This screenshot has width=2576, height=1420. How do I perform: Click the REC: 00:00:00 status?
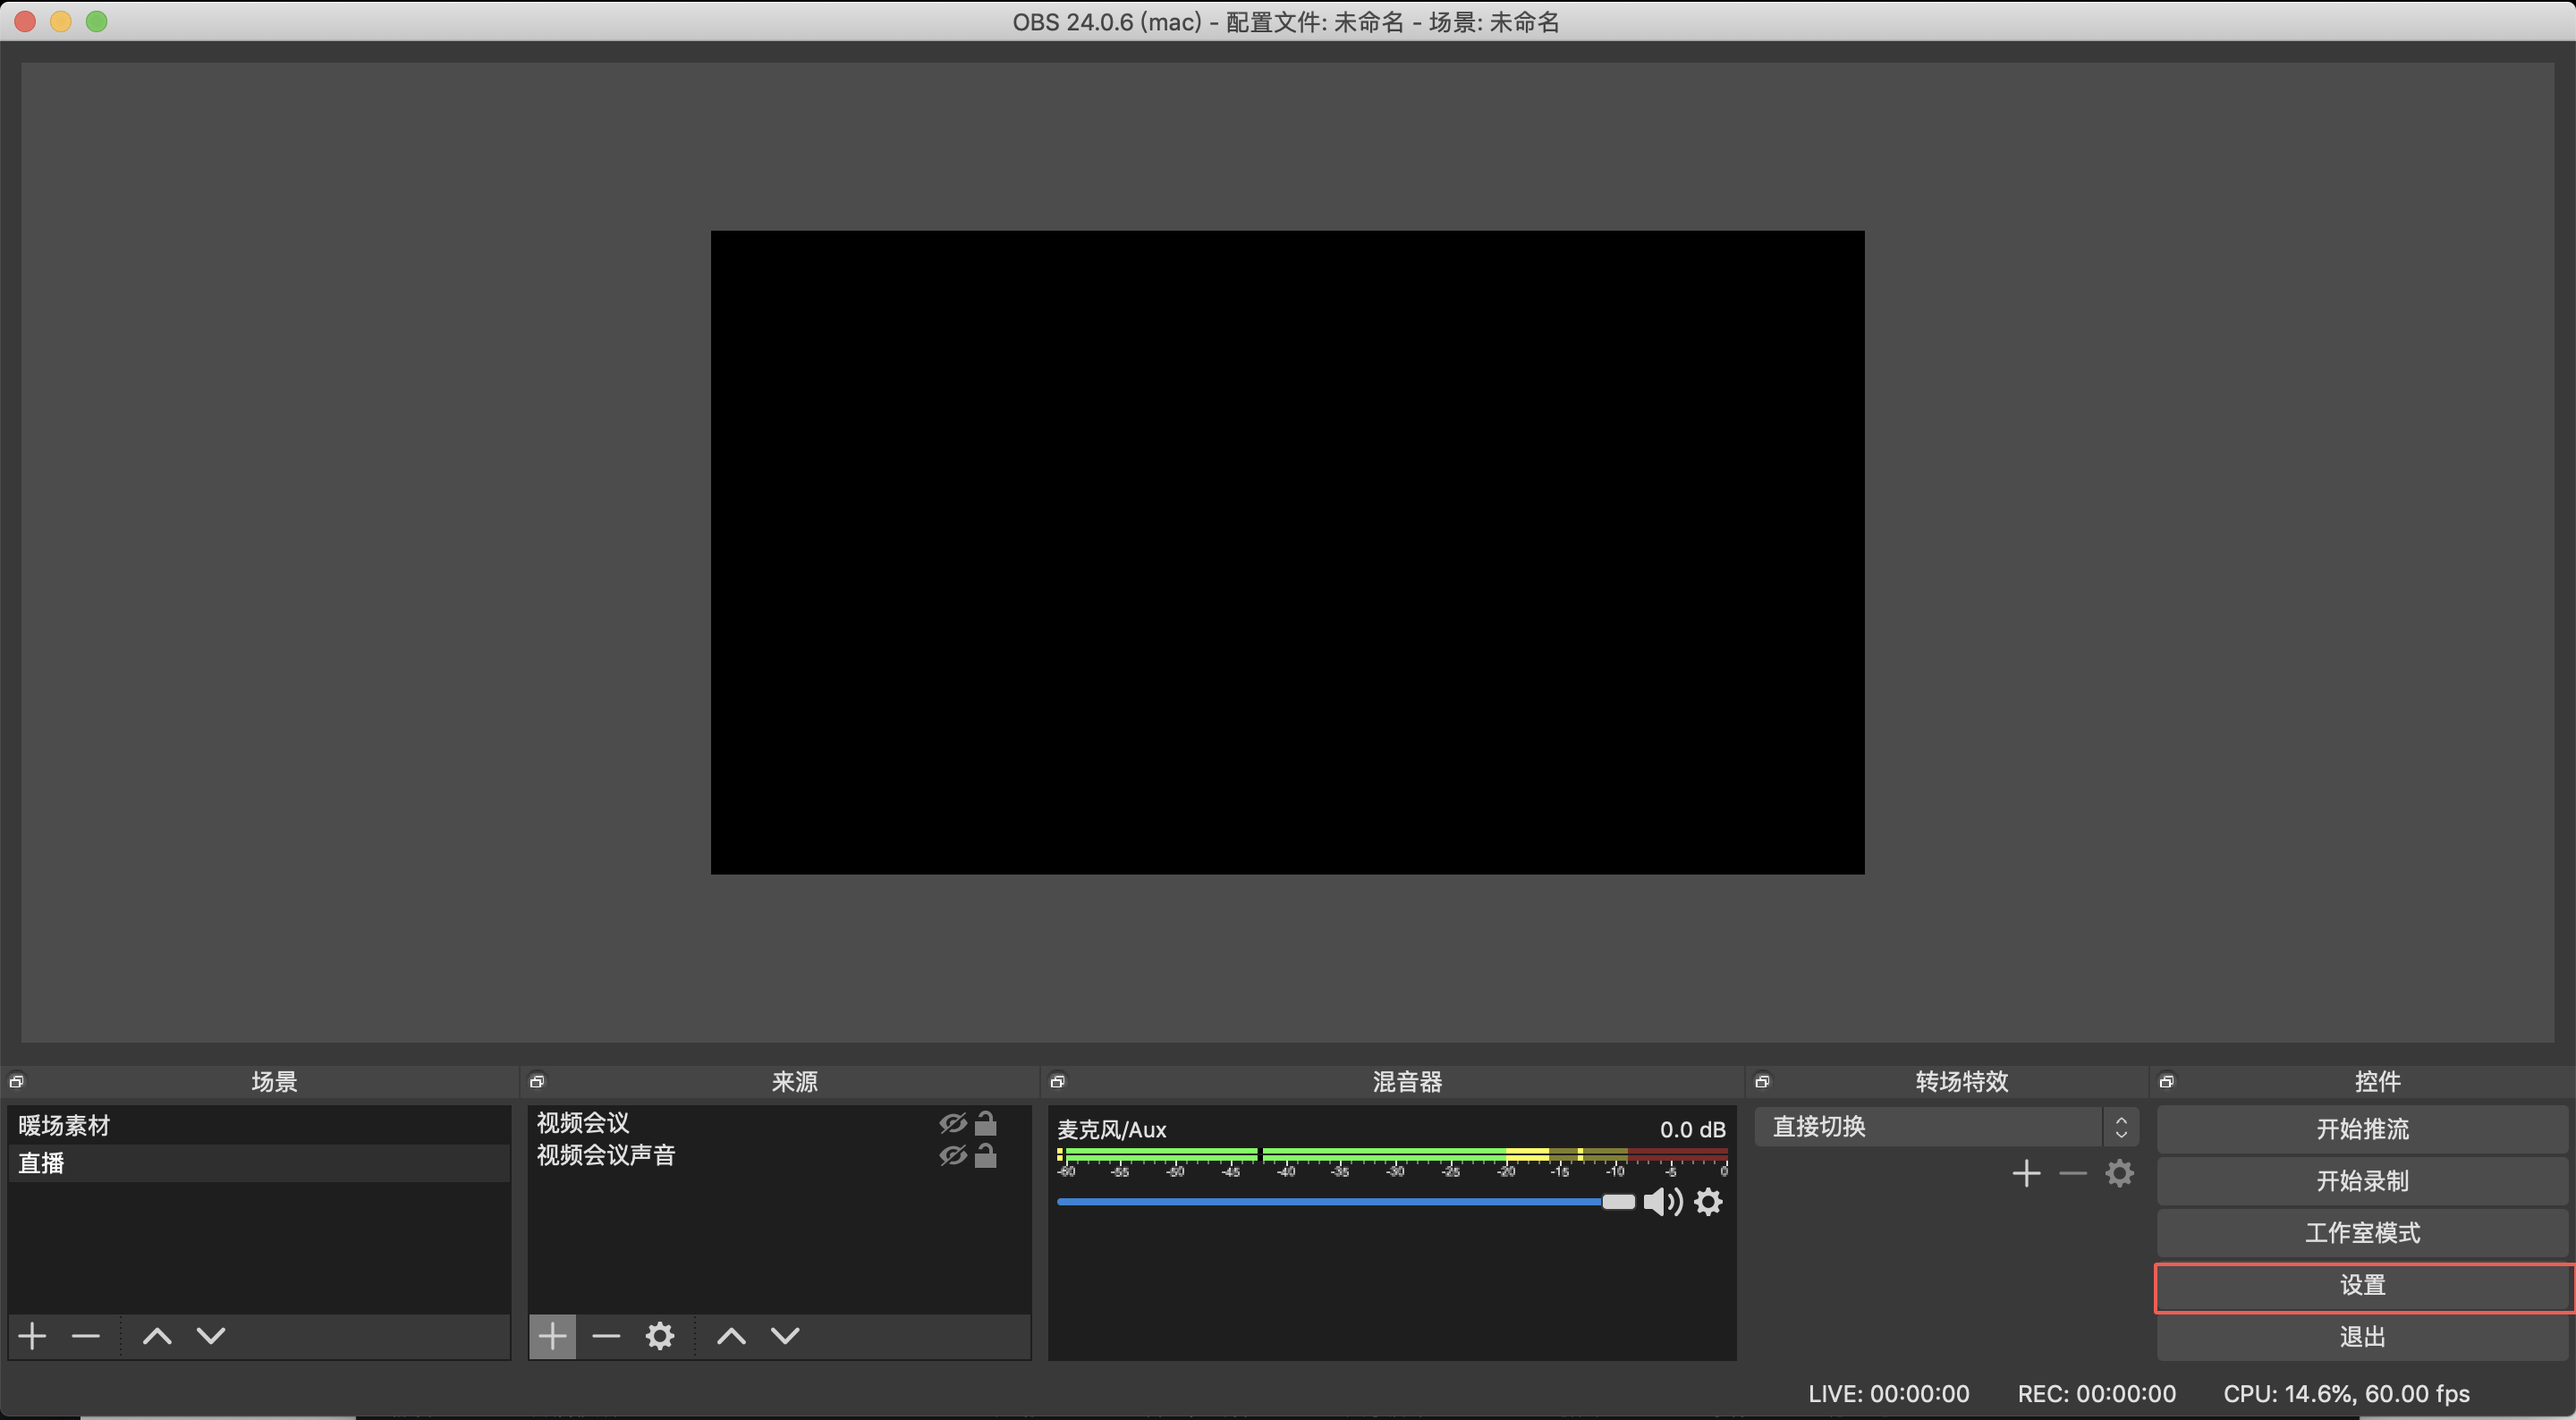[2096, 1393]
